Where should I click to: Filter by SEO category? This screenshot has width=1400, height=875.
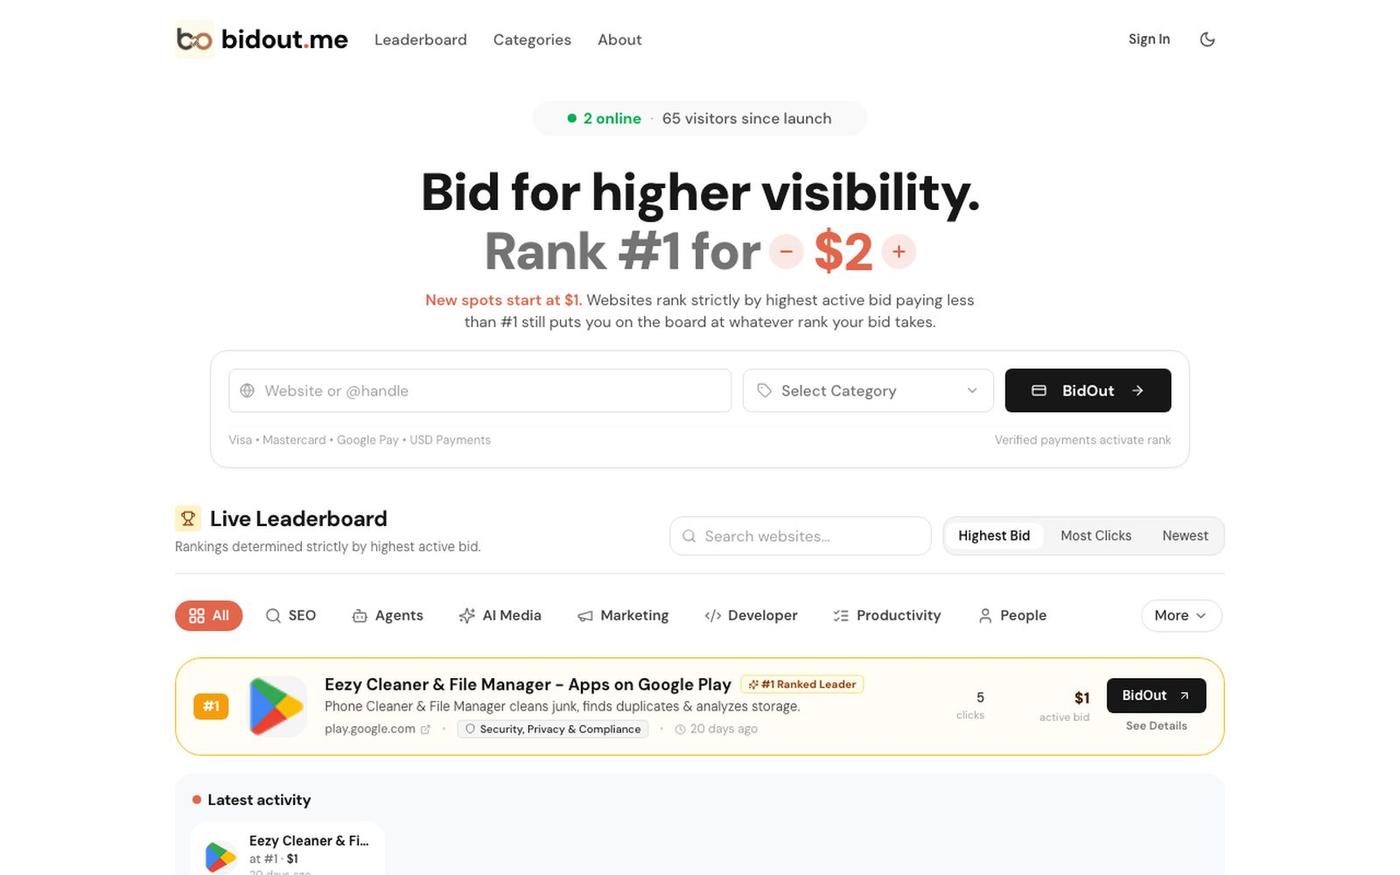pos(290,615)
